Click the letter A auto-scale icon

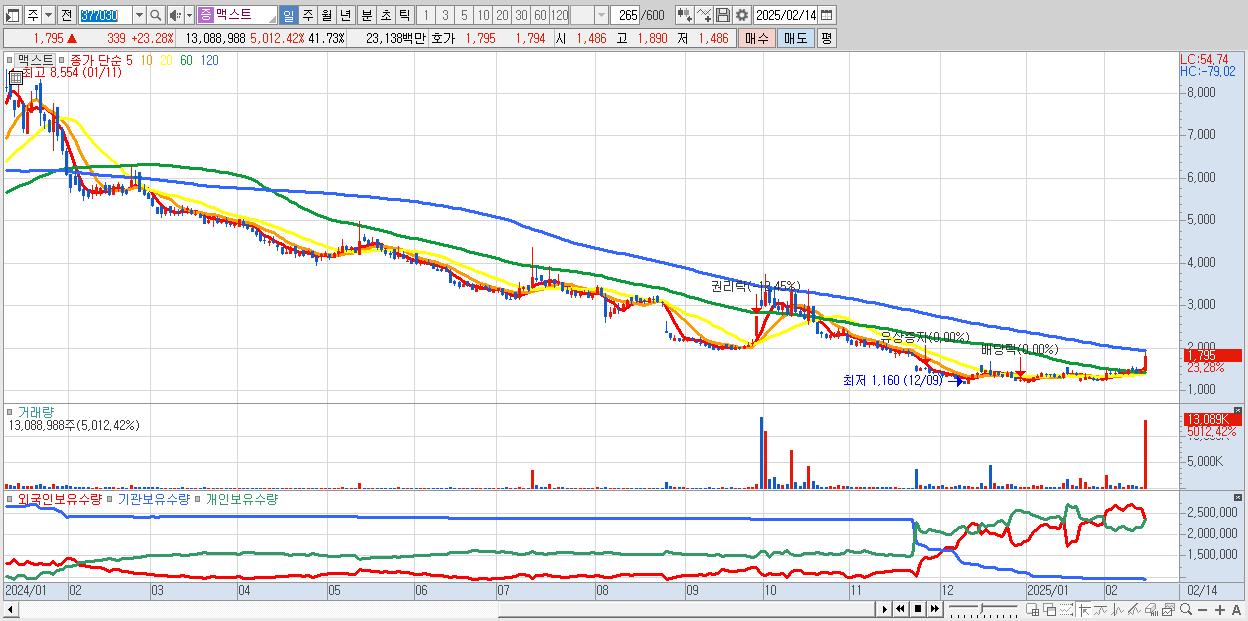pyautogui.click(x=1236, y=610)
